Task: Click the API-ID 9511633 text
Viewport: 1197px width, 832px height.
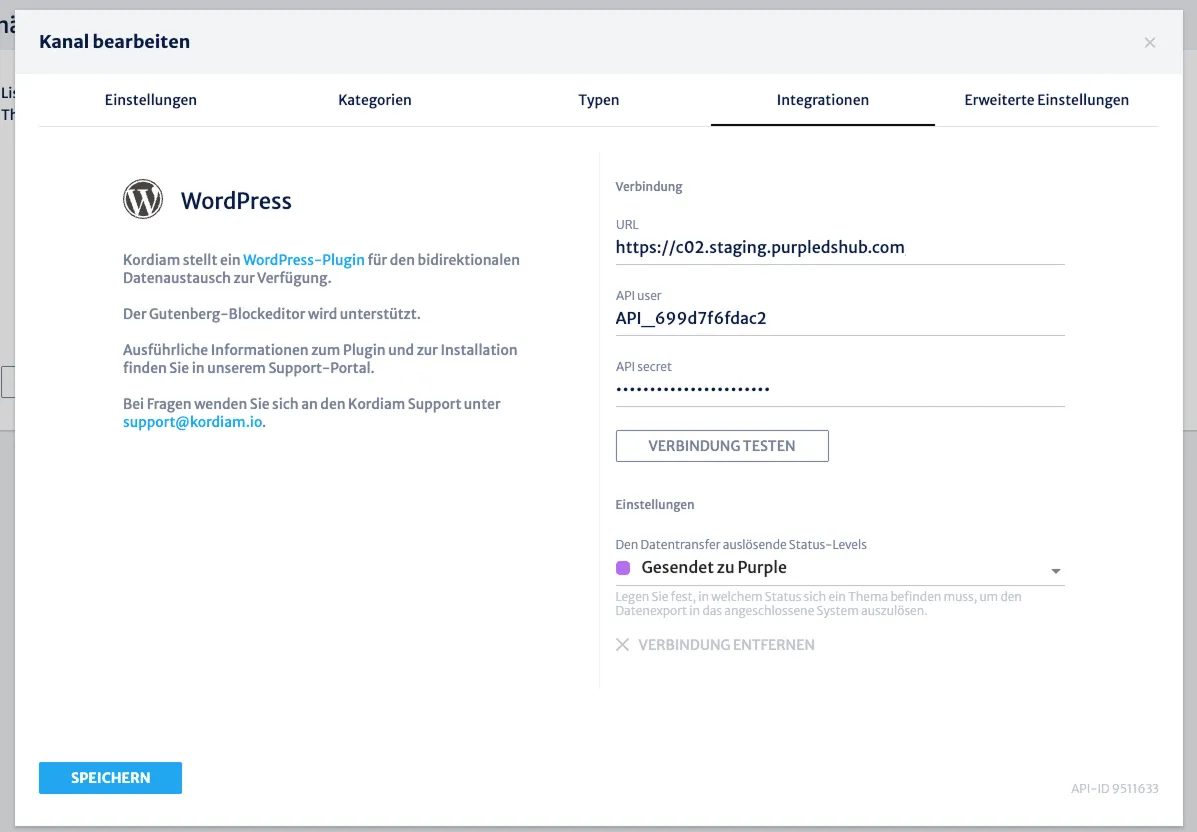Action: (1115, 788)
